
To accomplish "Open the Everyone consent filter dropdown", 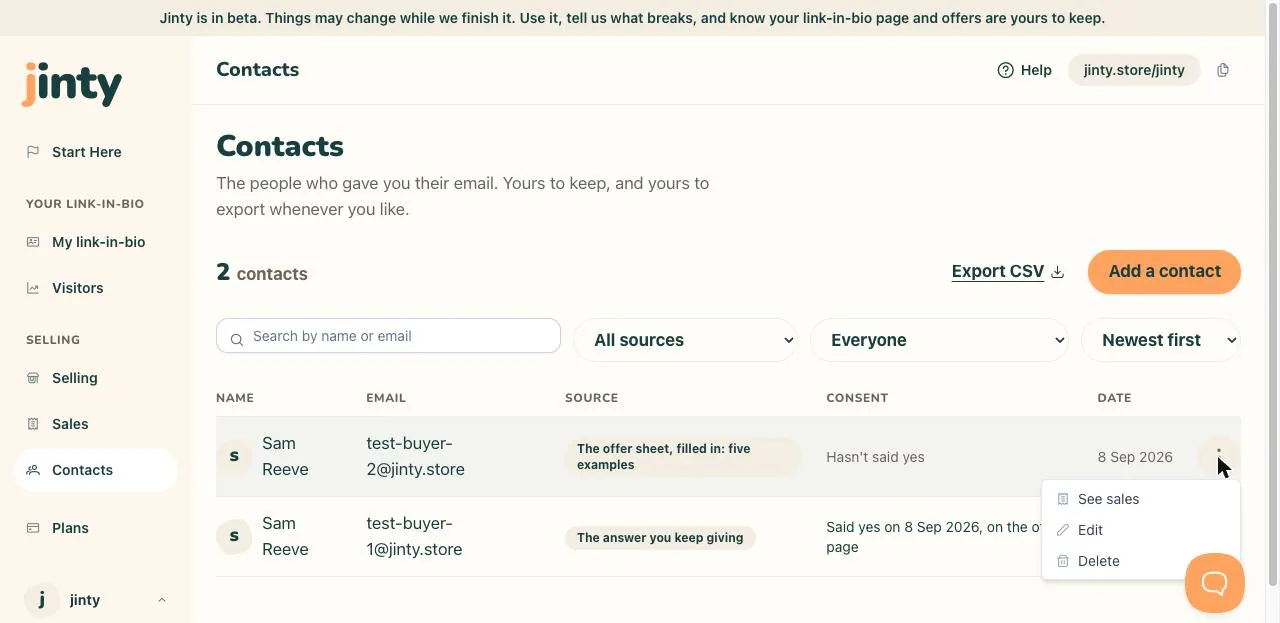I will [940, 340].
